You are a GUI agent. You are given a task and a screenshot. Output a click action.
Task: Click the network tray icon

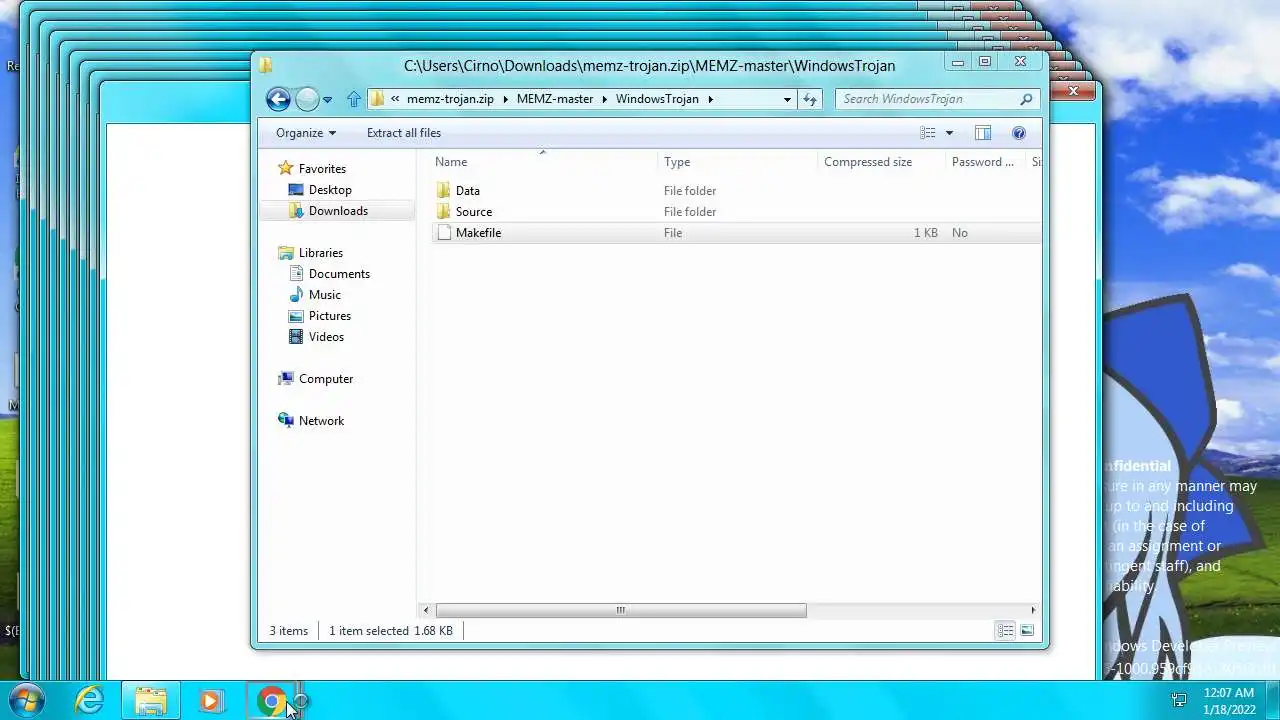pos(1179,700)
